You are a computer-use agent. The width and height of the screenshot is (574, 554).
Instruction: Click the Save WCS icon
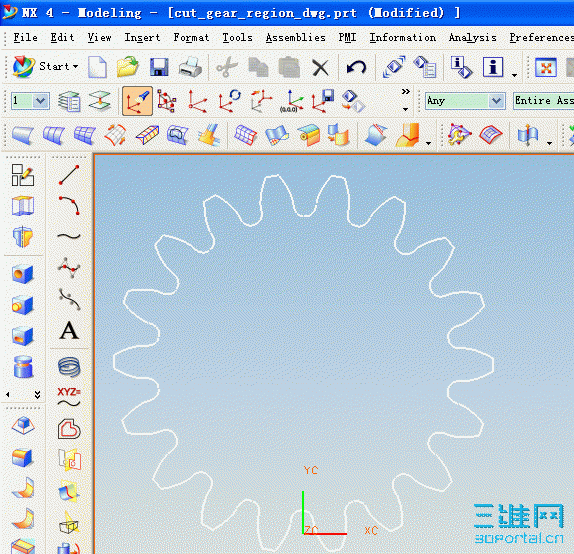click(x=323, y=101)
